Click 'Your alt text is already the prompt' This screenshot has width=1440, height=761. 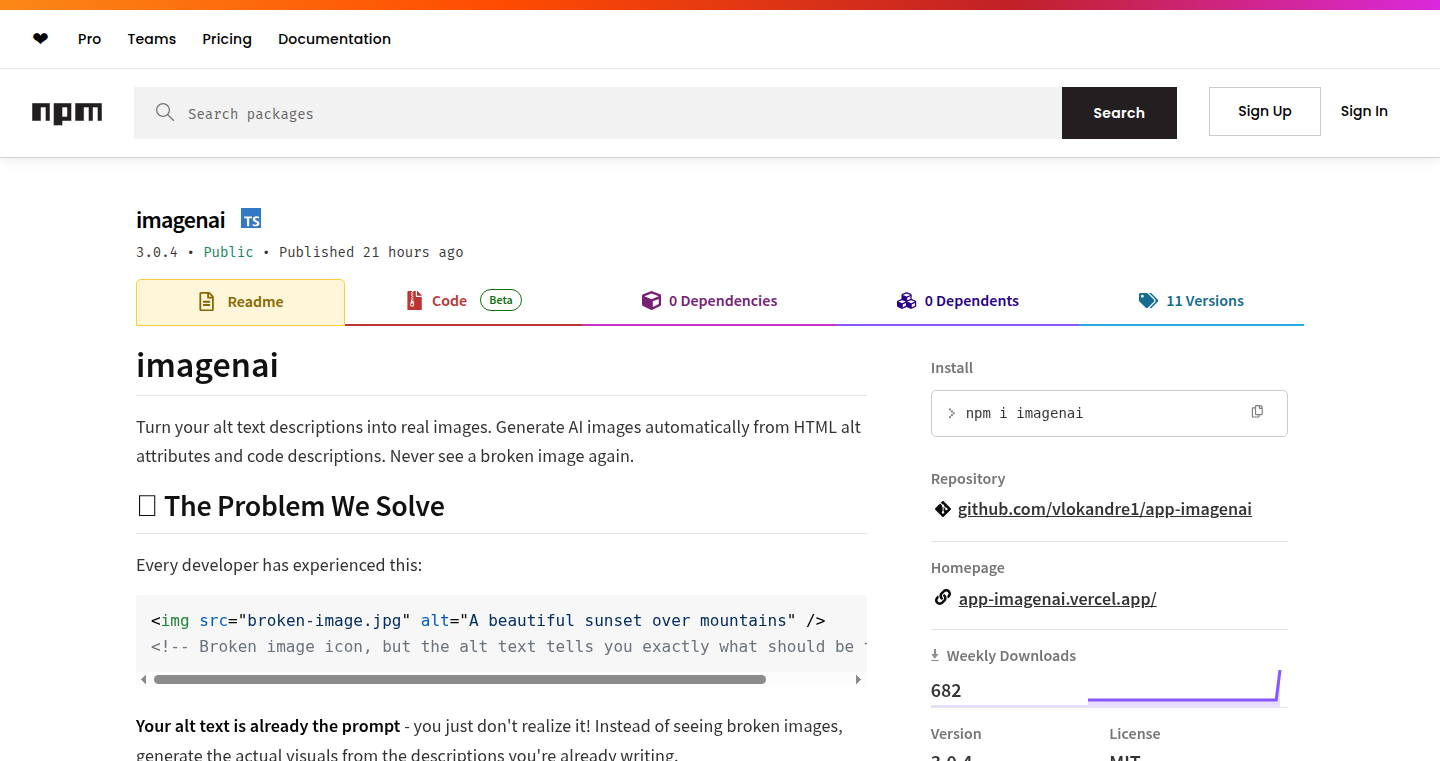click(x=268, y=726)
